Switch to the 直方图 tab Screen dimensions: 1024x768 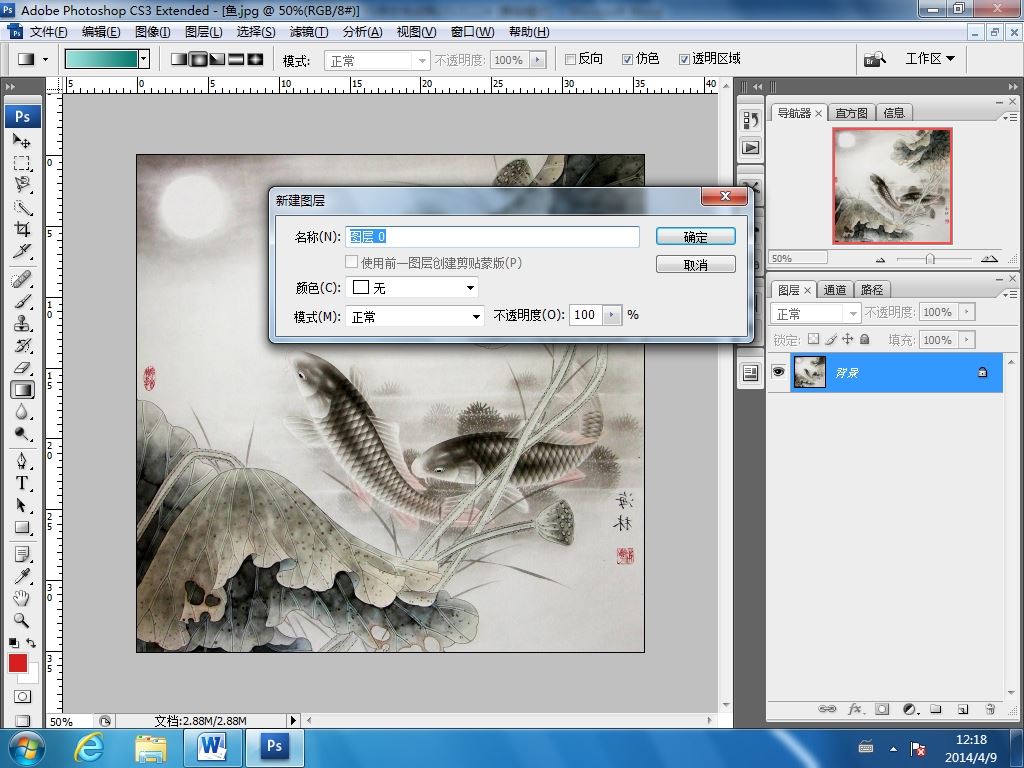pos(852,113)
